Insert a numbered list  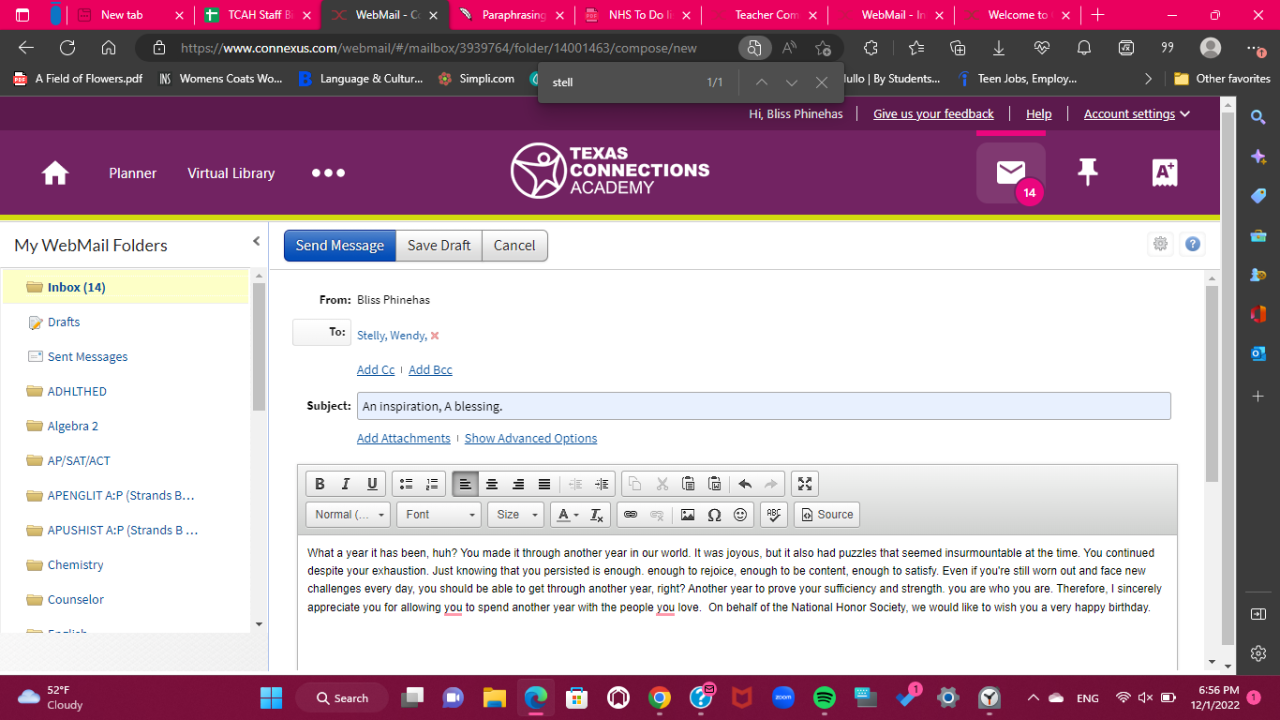(432, 484)
